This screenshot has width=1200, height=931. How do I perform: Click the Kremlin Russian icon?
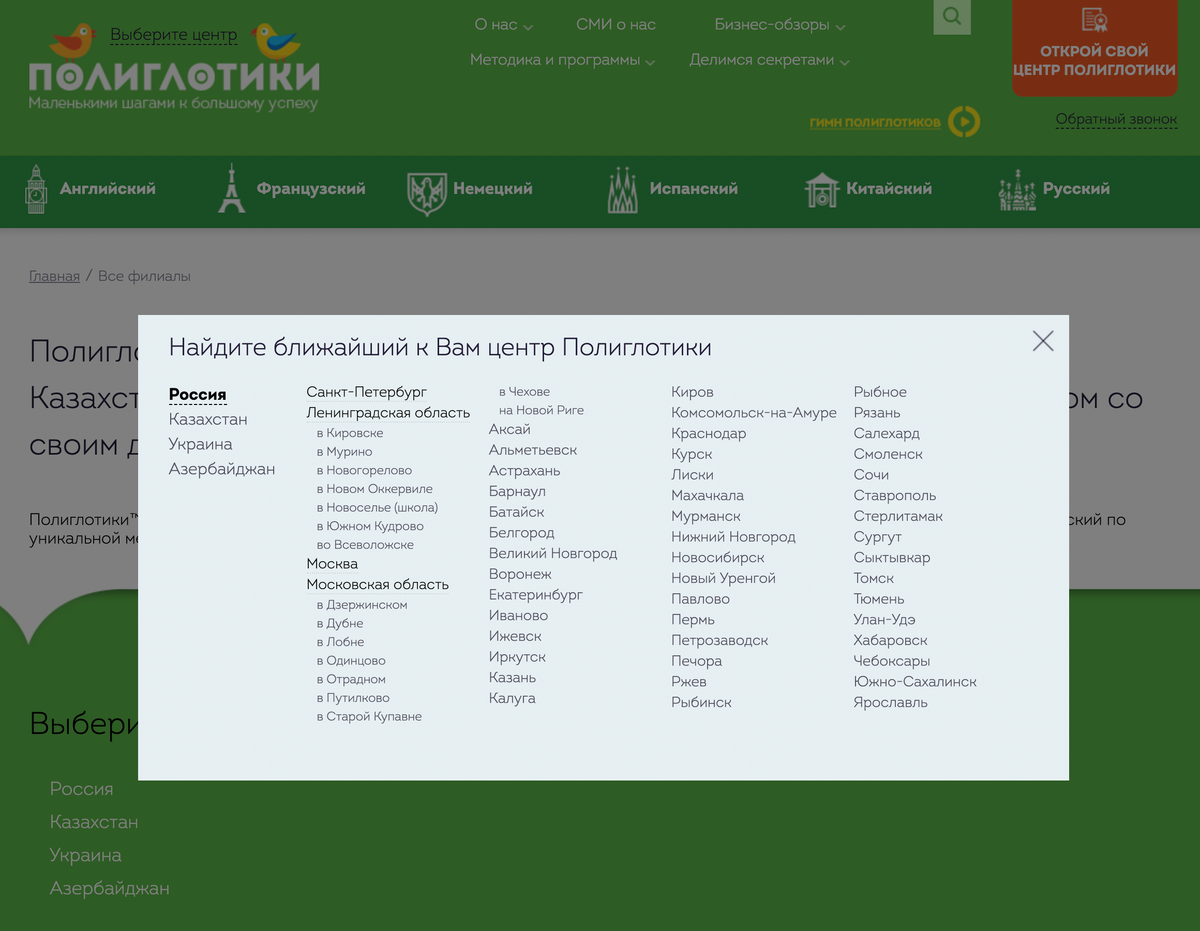click(1018, 190)
